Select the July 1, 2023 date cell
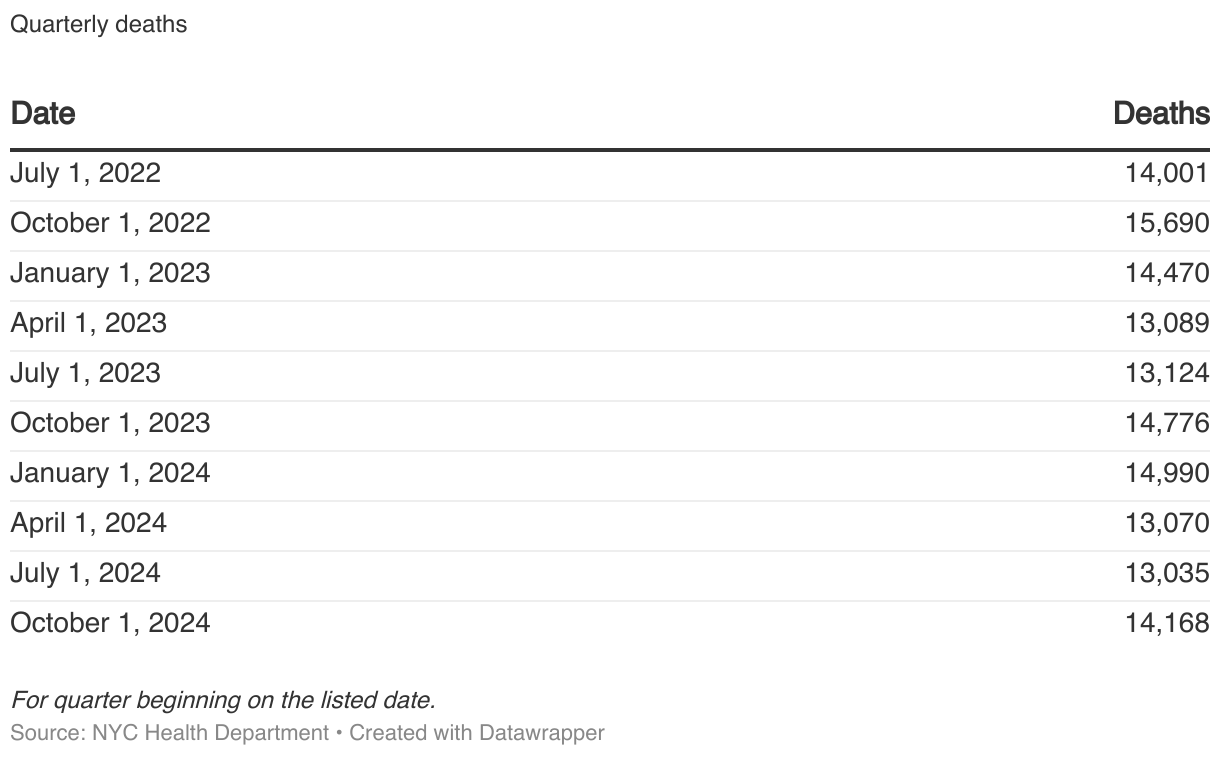 click(85, 373)
